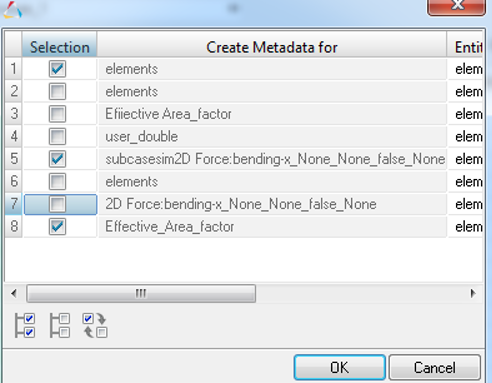
Task: Click the scrollbar left arrow
Action: tap(13, 293)
